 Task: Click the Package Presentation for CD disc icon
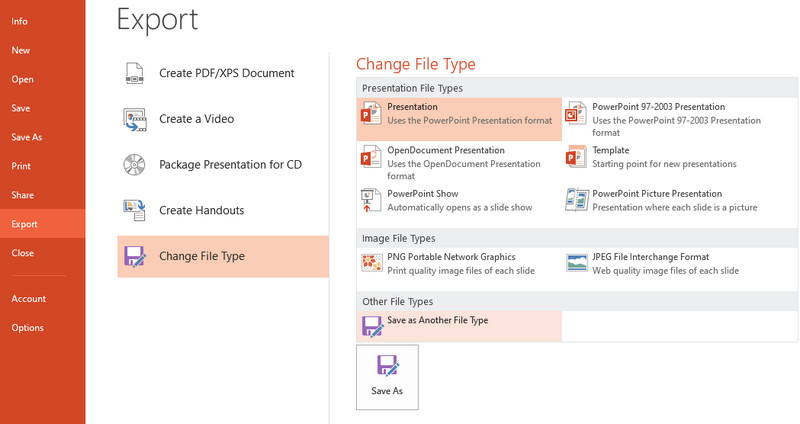(x=134, y=165)
